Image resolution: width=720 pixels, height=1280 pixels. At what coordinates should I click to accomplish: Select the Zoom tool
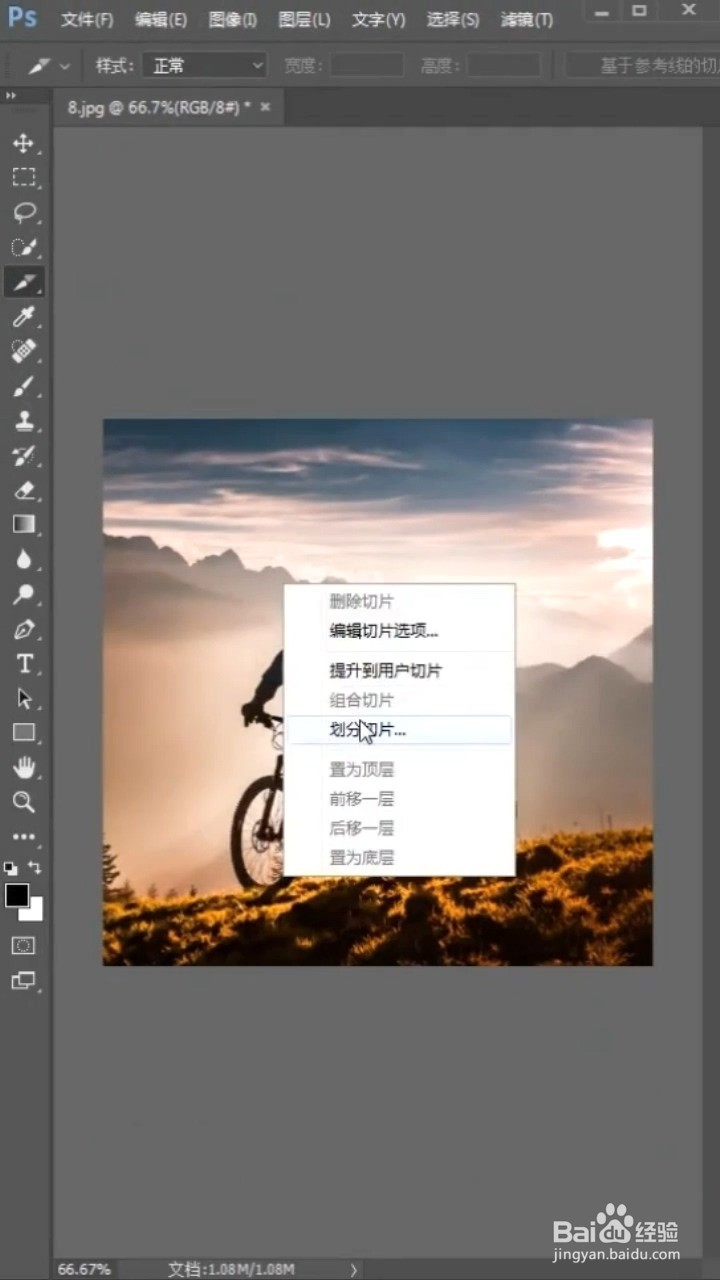click(23, 802)
